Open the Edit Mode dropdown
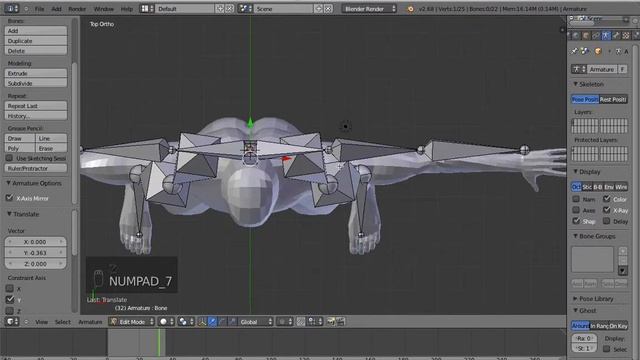This screenshot has height=360, width=640. (x=132, y=322)
